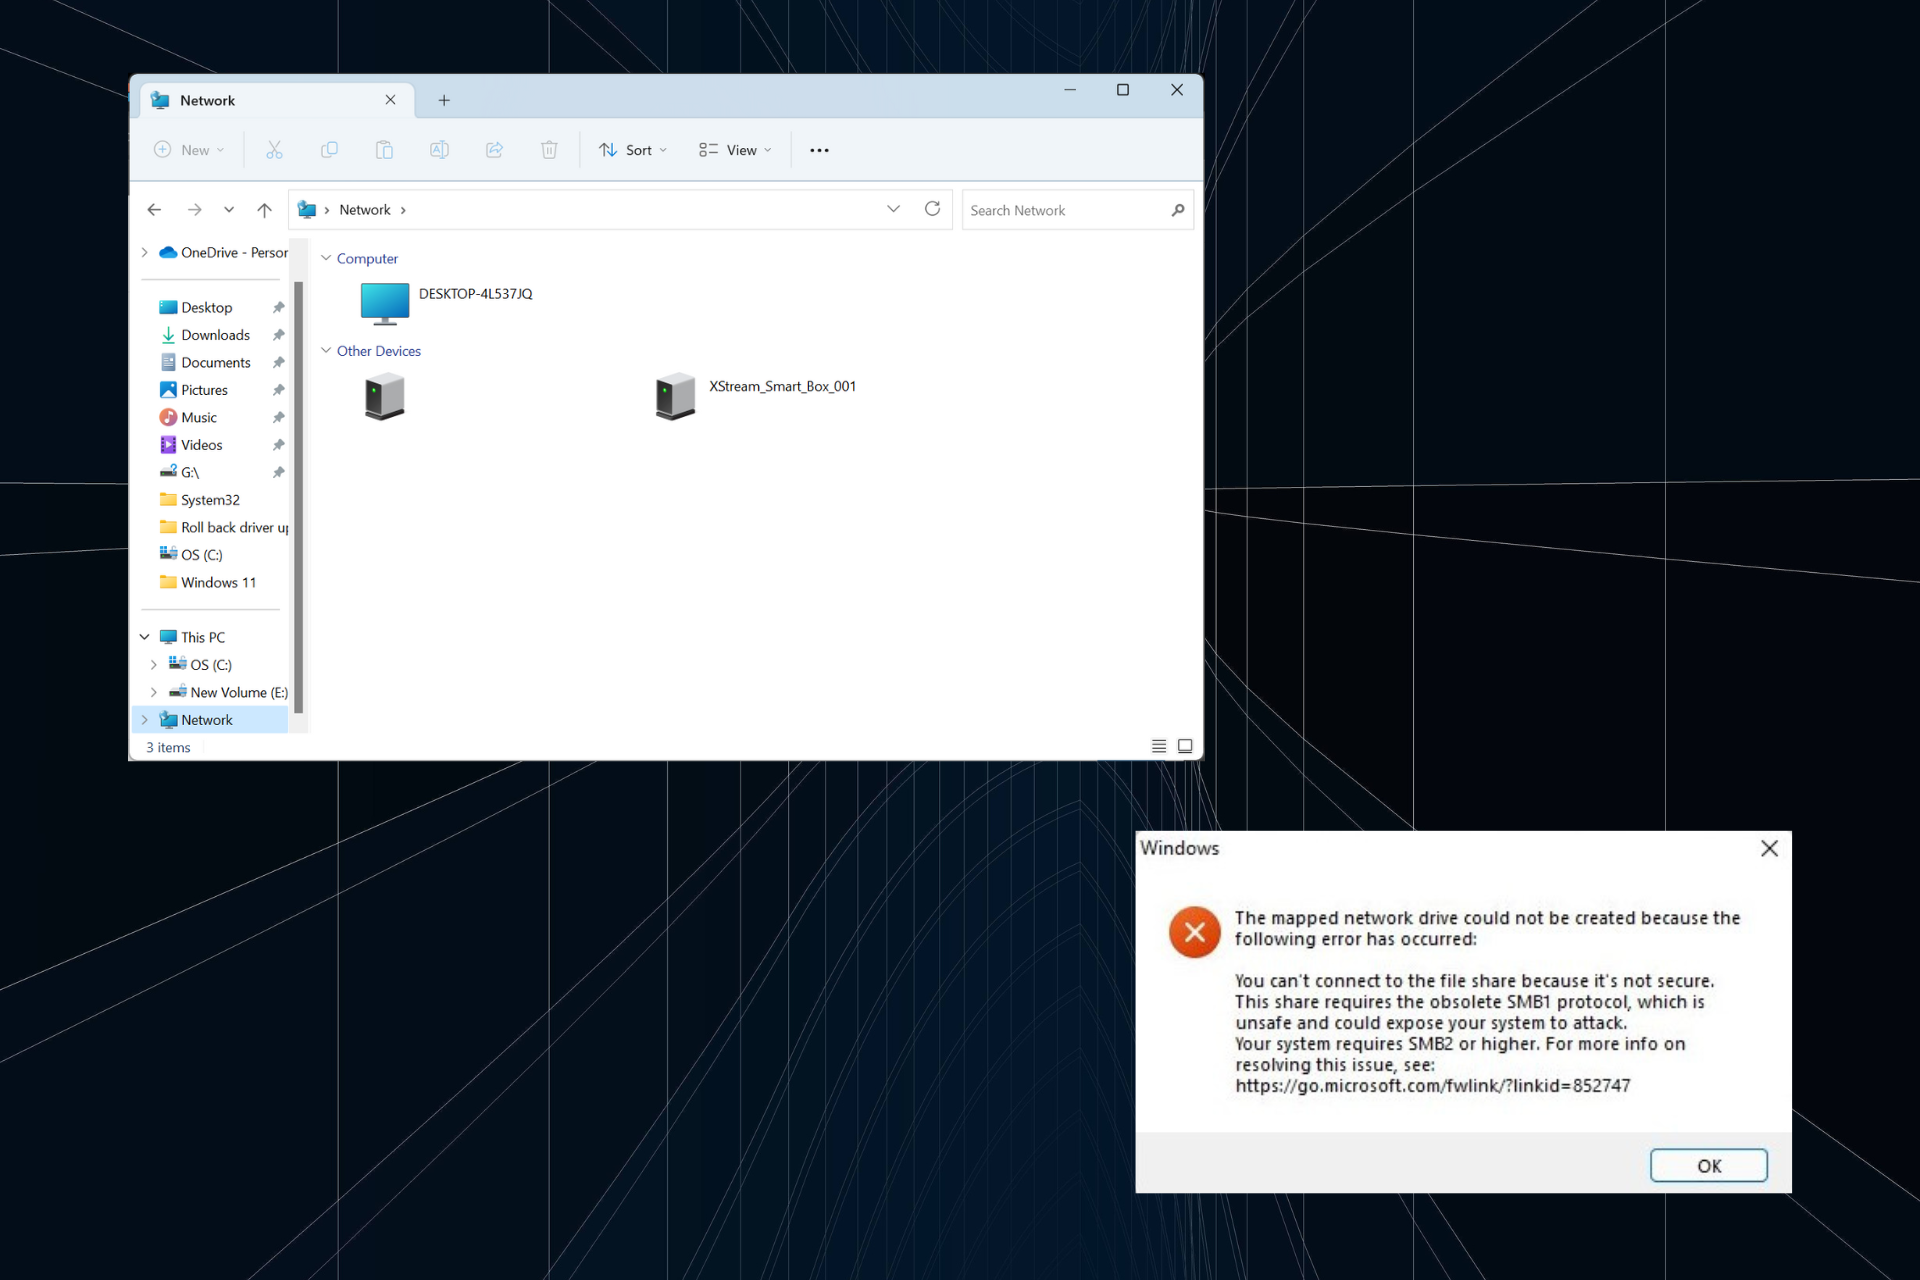This screenshot has width=1920, height=1280.
Task: Click the Up one level arrow
Action: [264, 210]
